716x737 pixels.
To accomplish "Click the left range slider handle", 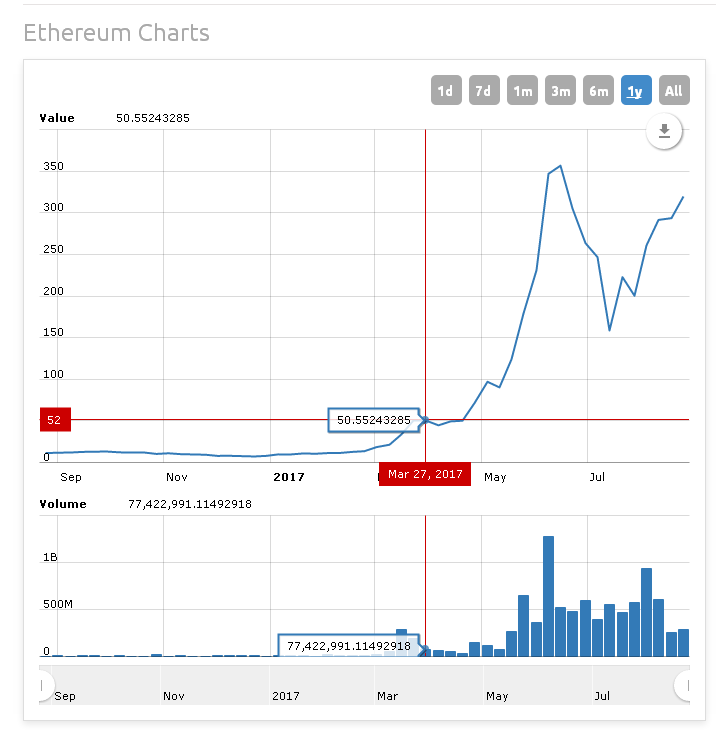I will click(45, 686).
